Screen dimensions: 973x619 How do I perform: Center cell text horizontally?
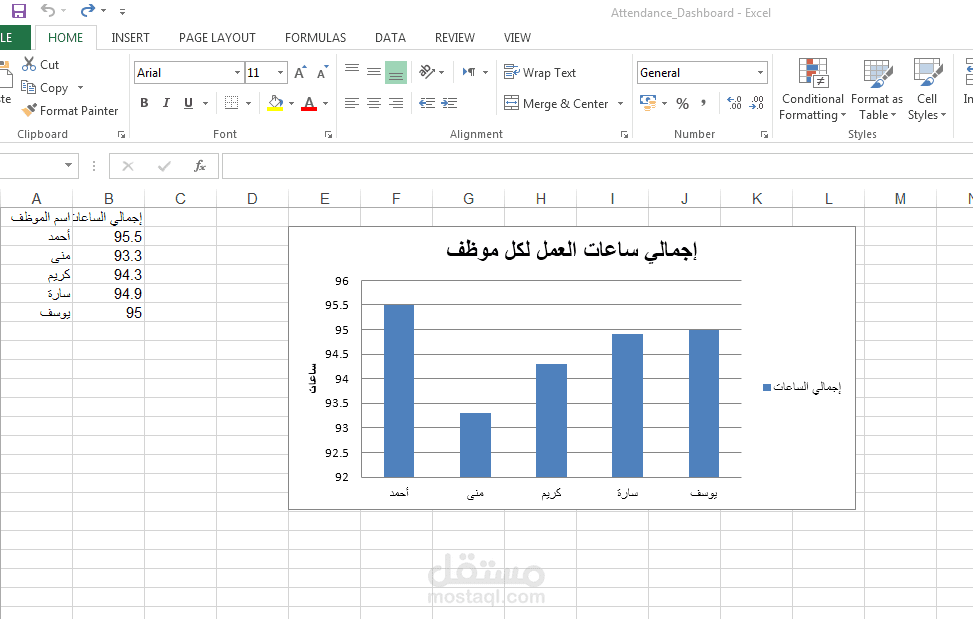coord(374,103)
